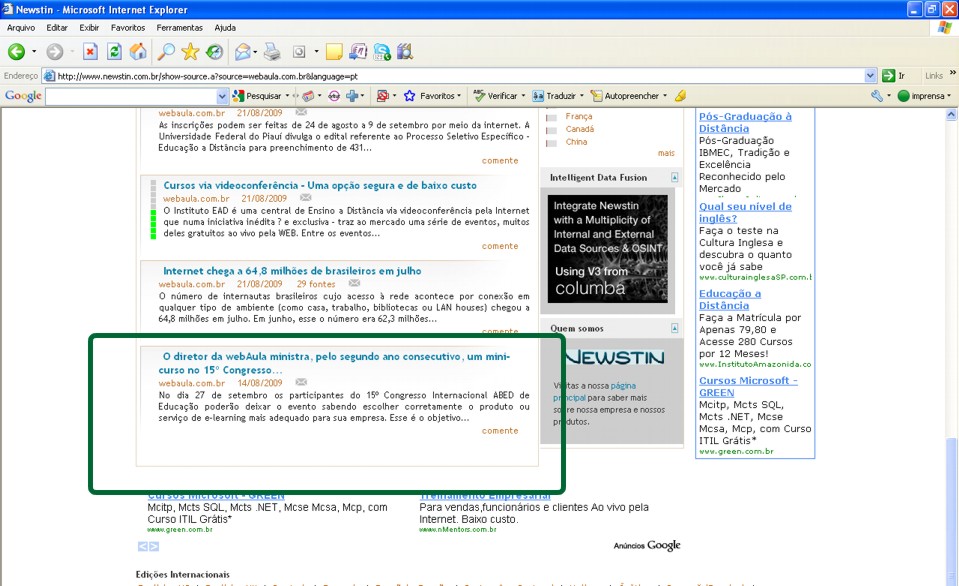Click the Verificar spell check button
Image resolution: width=959 pixels, height=586 pixels.
point(495,96)
